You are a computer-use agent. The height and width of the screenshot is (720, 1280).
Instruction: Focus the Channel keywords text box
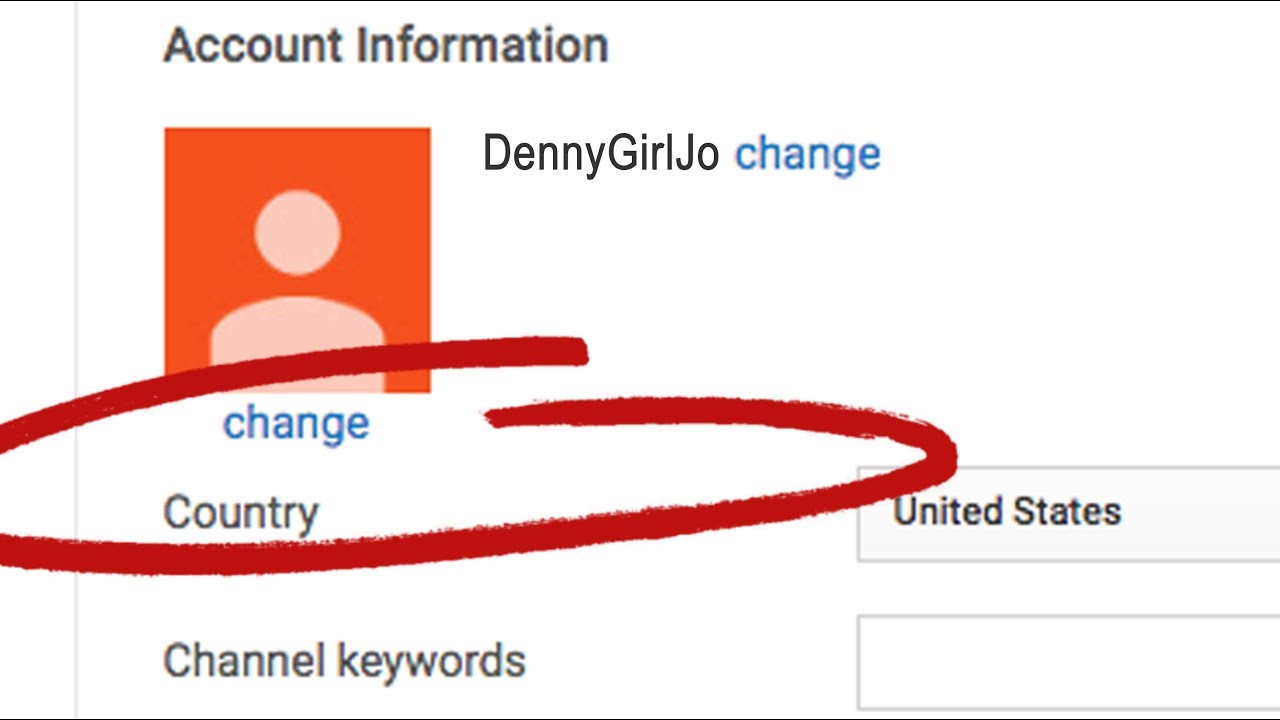pyautogui.click(x=1068, y=662)
